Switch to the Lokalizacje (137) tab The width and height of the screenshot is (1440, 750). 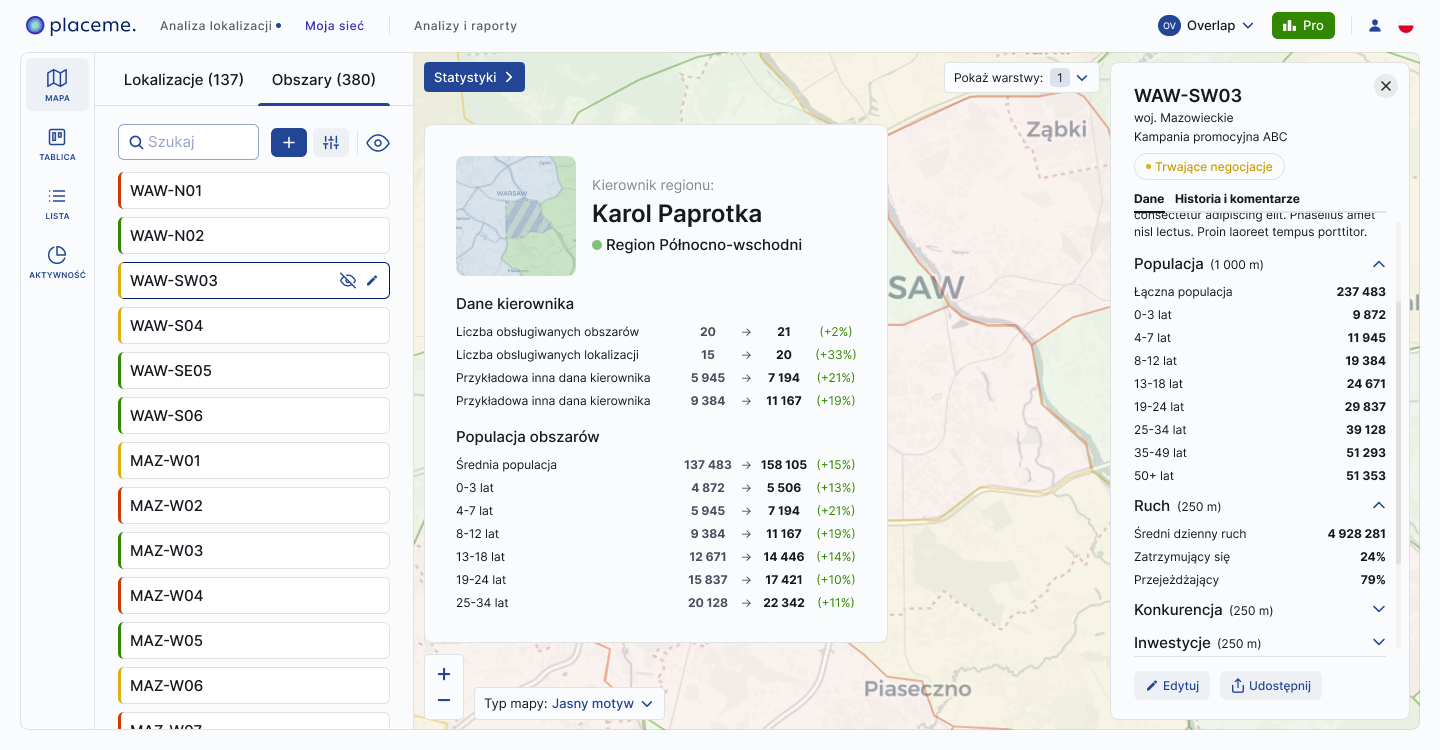click(x=183, y=79)
